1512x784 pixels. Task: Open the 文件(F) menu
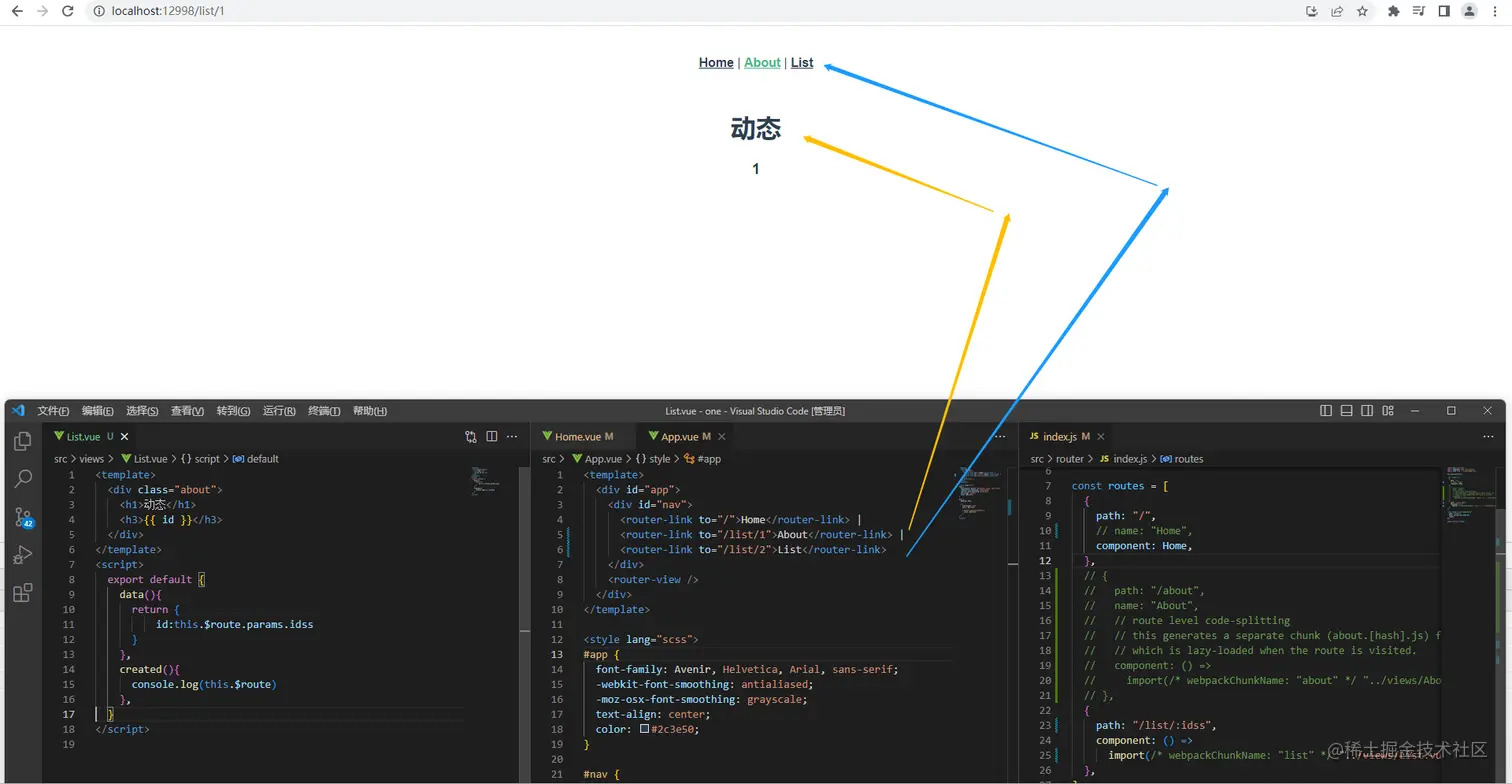(x=53, y=411)
